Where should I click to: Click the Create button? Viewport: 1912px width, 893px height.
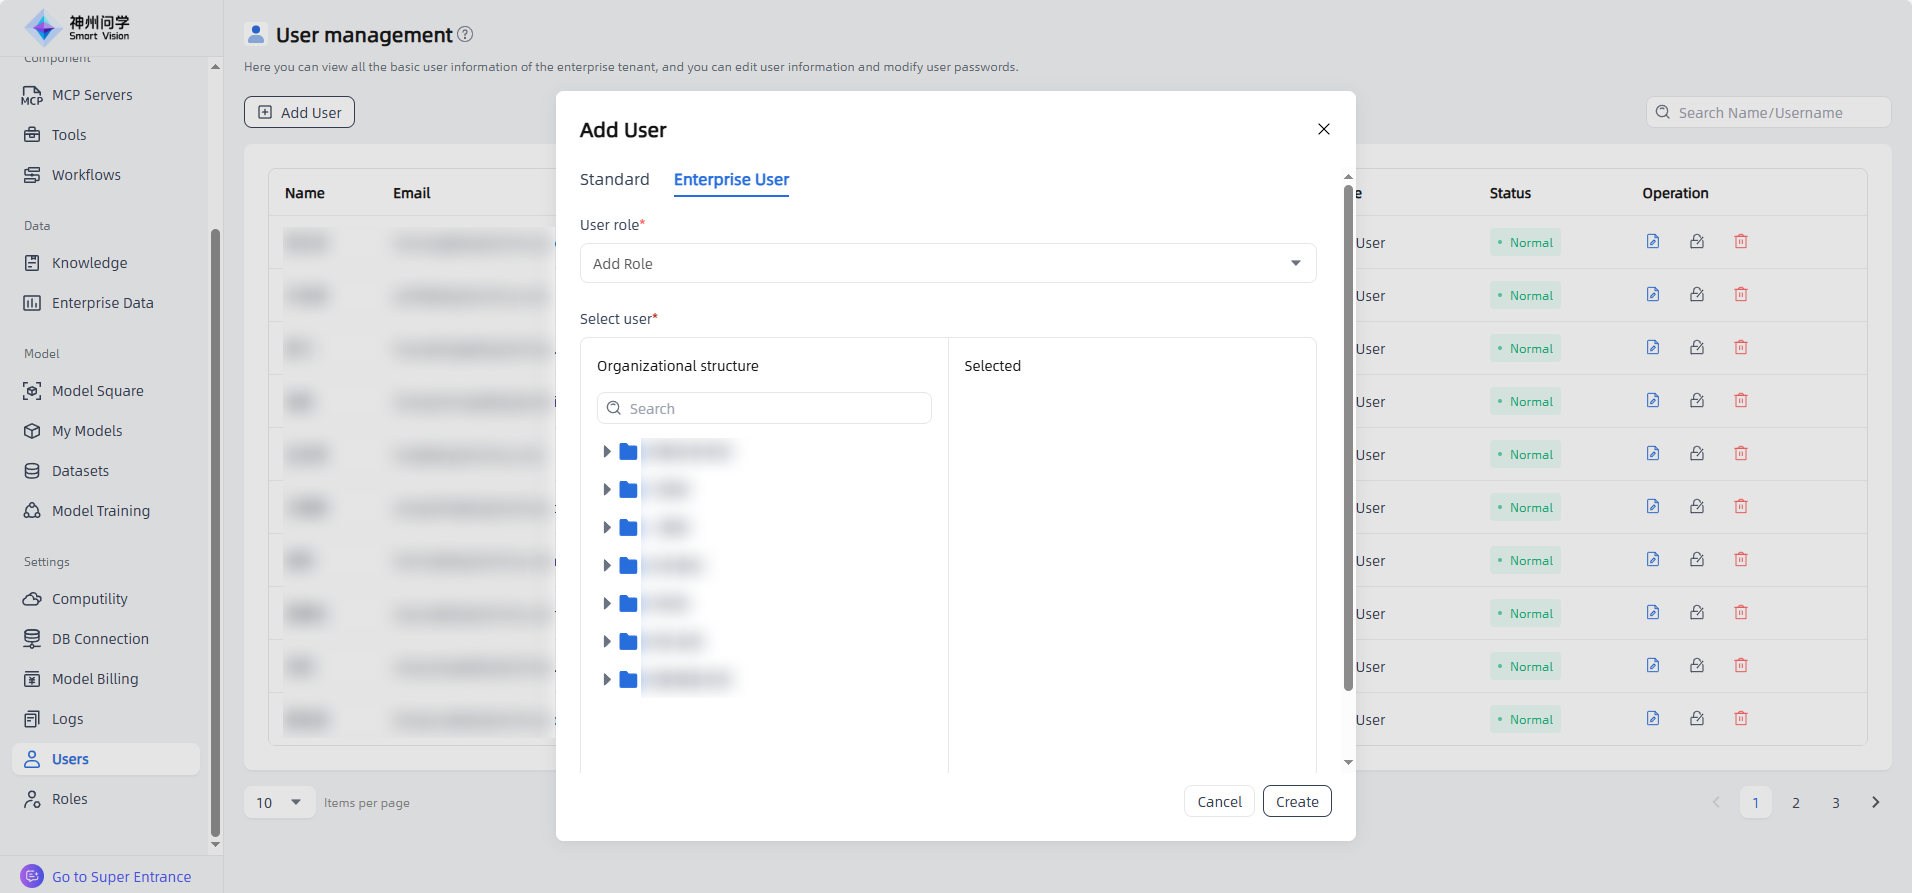tap(1296, 802)
